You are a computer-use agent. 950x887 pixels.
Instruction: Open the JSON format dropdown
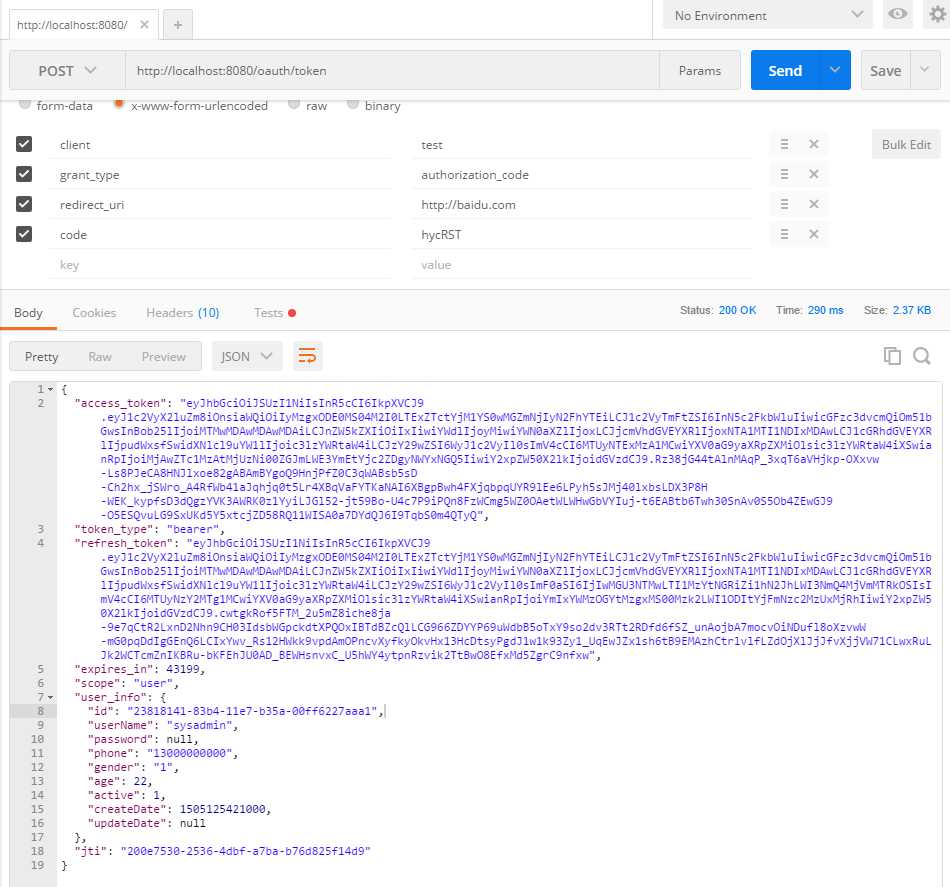coord(247,357)
